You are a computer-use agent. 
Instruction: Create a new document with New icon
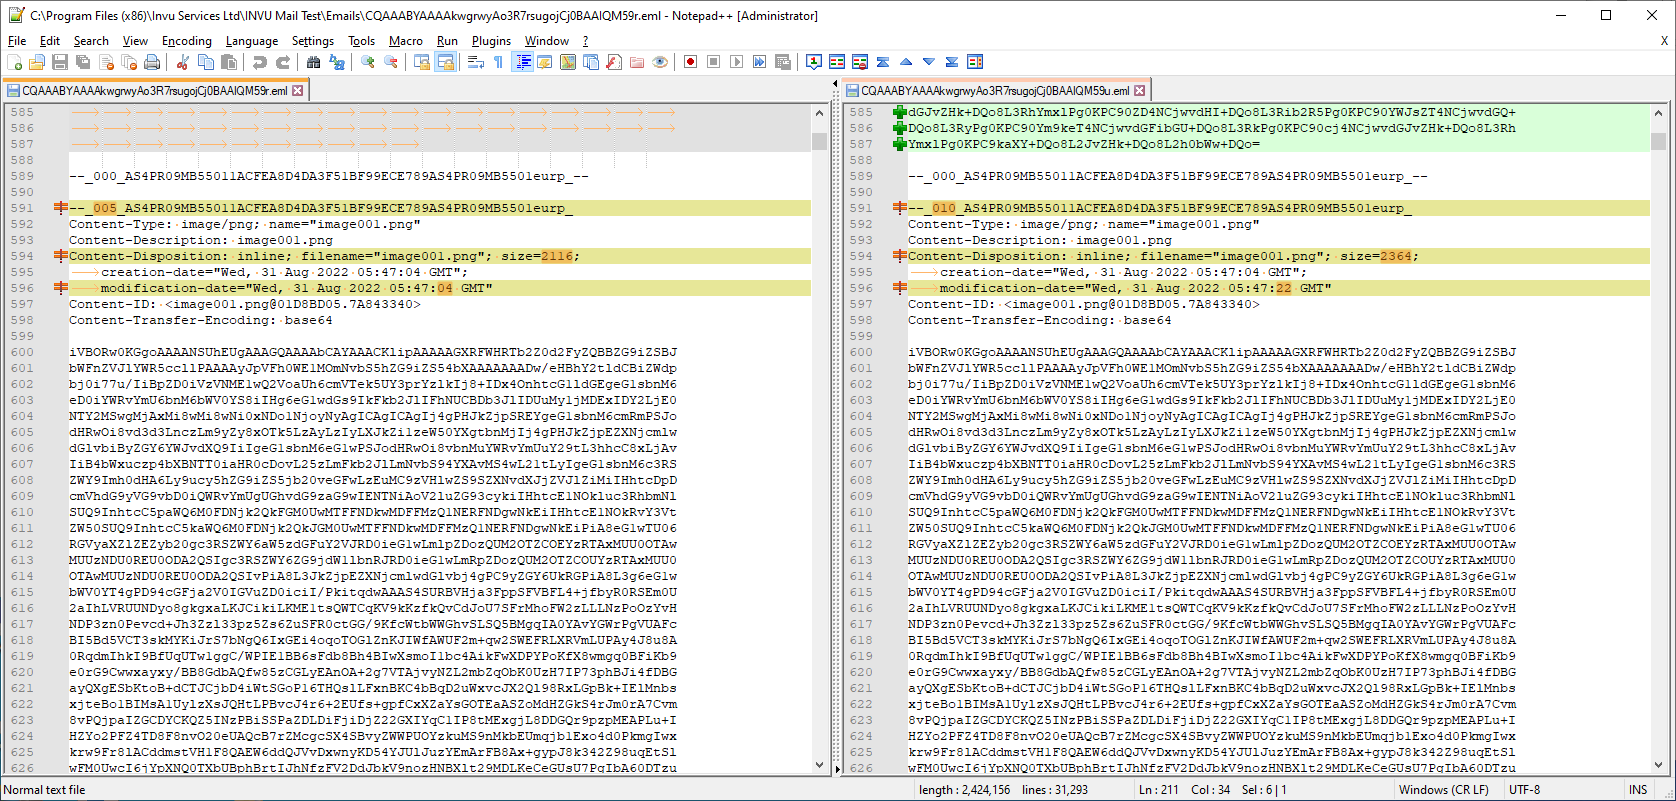coord(14,62)
